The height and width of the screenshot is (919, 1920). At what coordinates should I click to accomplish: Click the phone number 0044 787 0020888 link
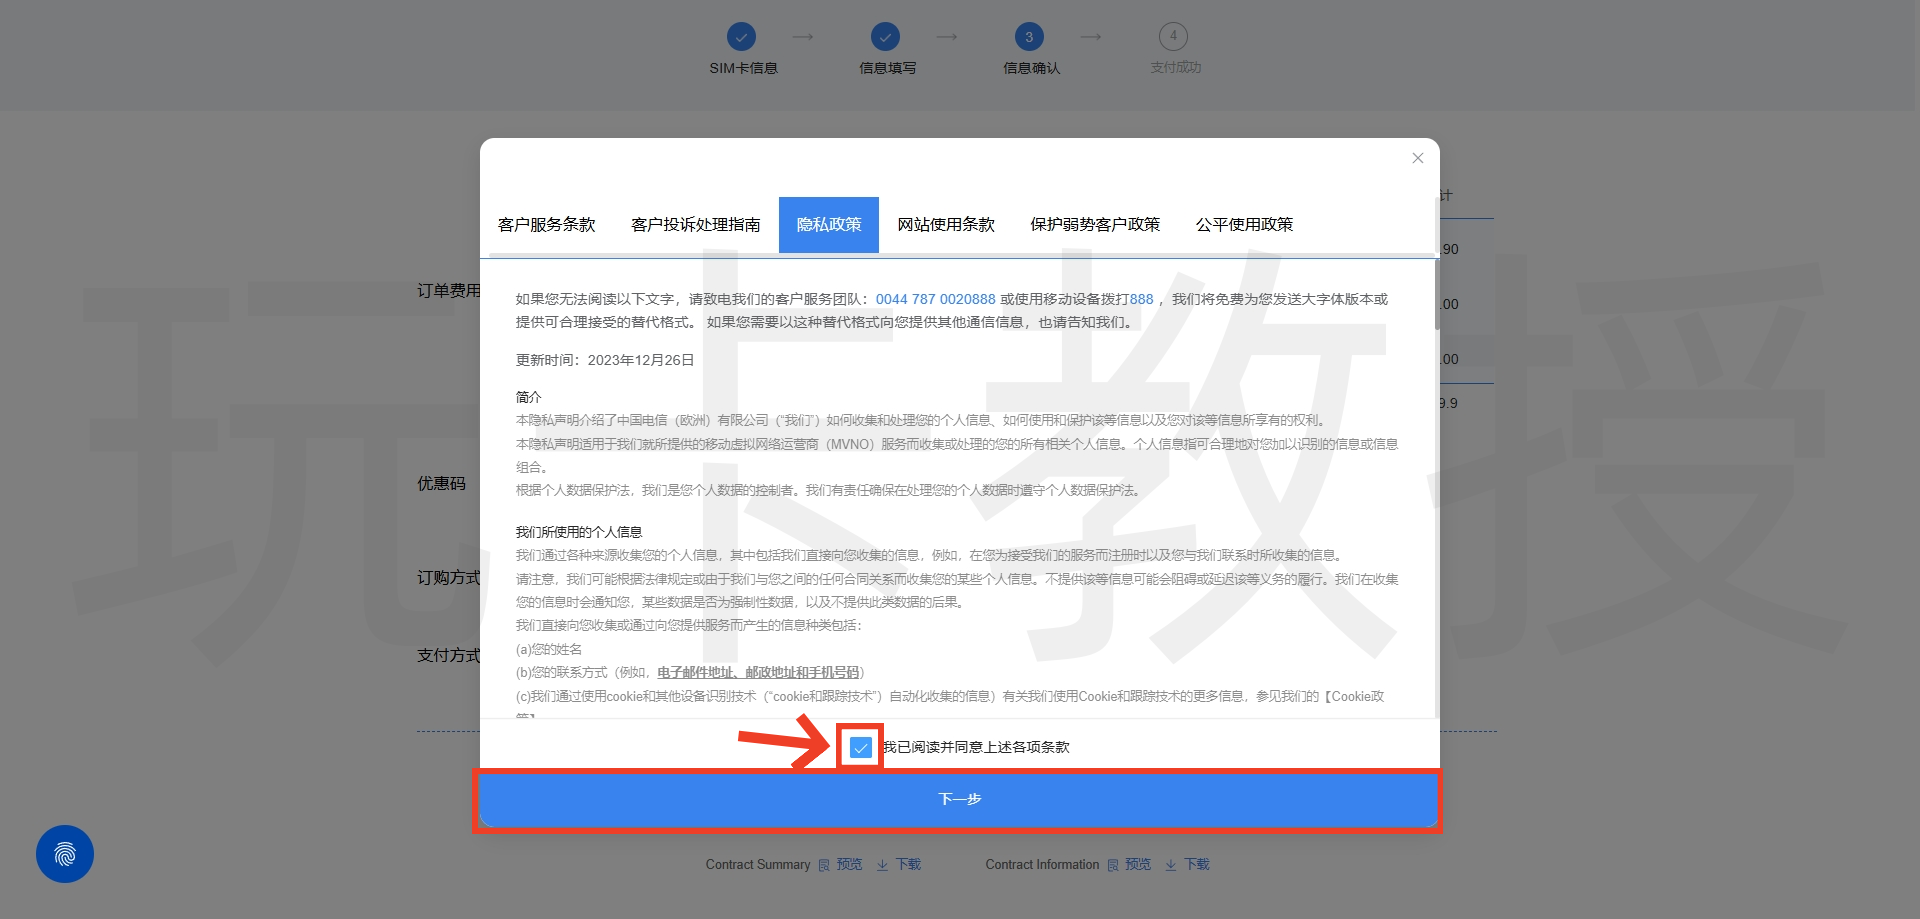[935, 299]
